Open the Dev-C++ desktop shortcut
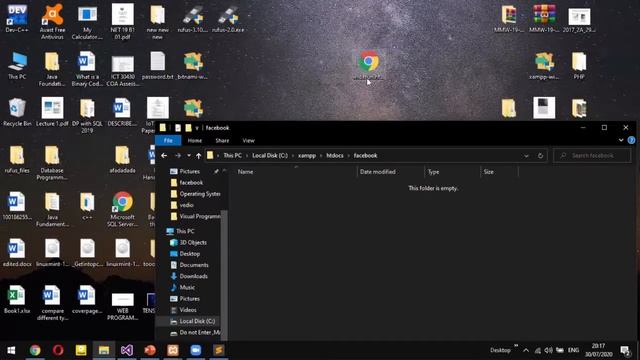 (17, 18)
